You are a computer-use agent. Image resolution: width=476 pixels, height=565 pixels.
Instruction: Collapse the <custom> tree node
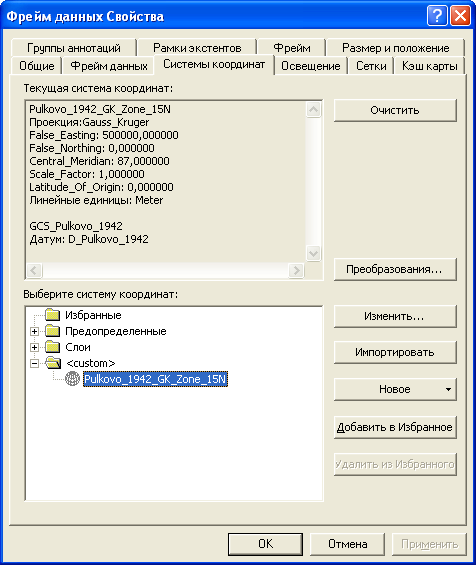34,363
